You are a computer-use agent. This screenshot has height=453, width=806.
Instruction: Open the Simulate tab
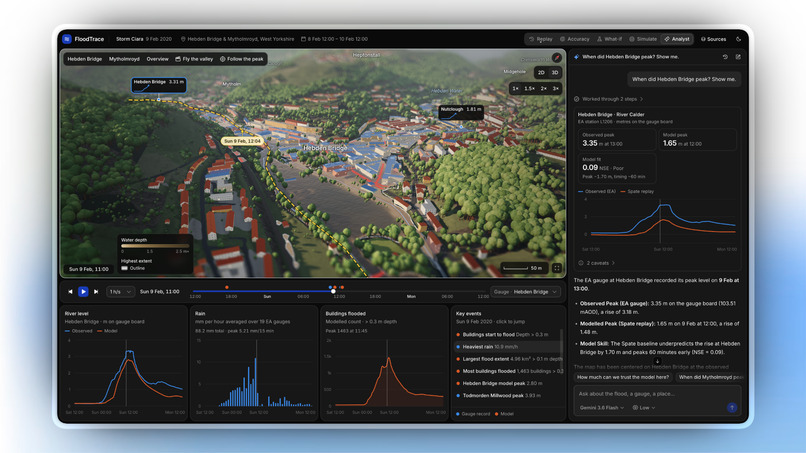[643, 39]
